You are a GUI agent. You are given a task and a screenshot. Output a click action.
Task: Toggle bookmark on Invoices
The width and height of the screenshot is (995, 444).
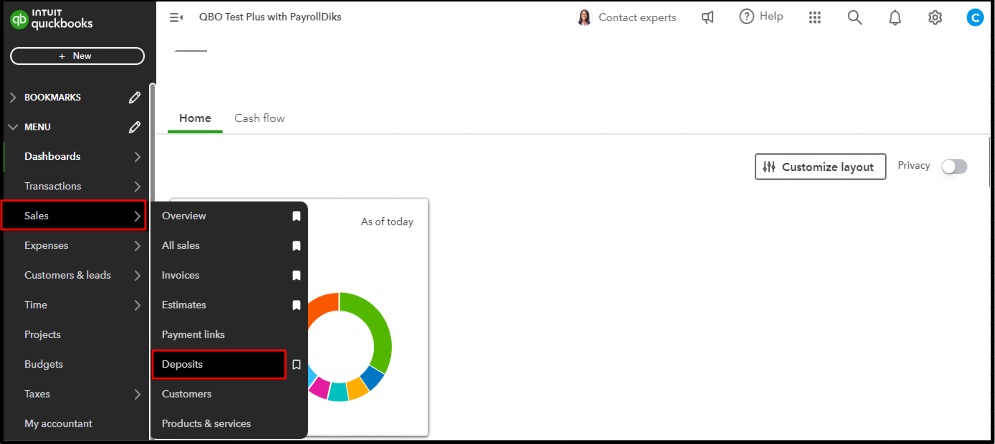pyautogui.click(x=296, y=276)
